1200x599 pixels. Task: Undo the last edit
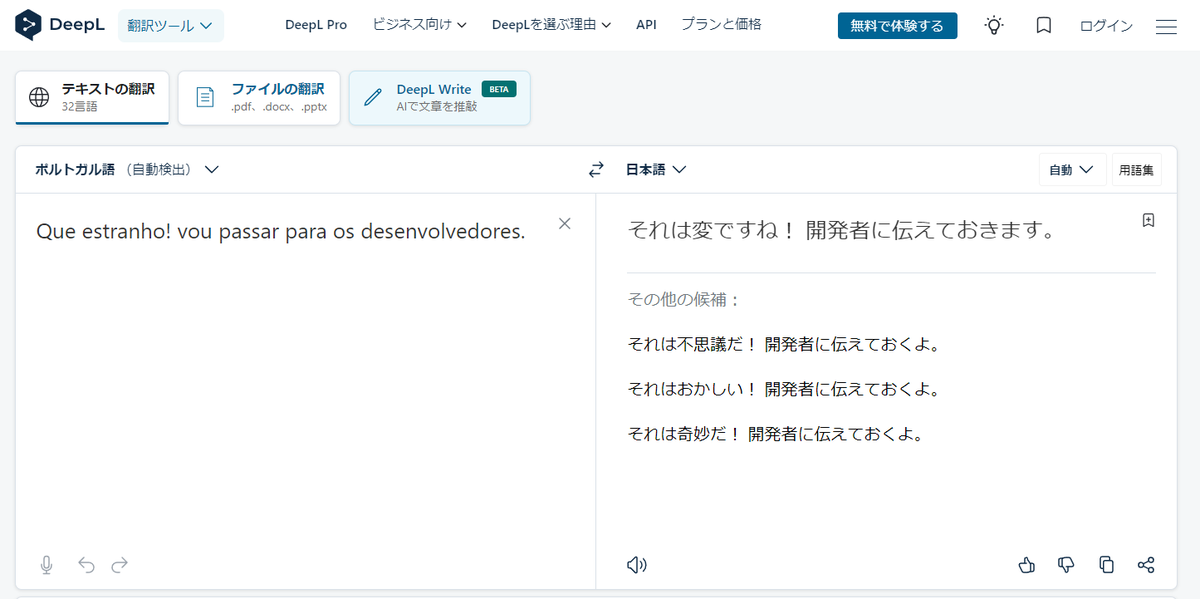(x=87, y=565)
